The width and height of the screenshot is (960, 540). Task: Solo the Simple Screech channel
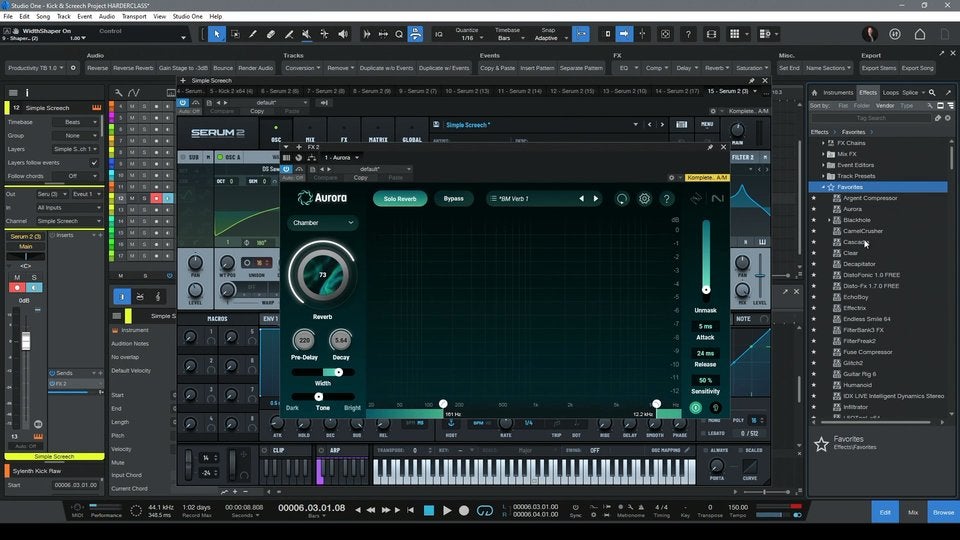click(34, 277)
